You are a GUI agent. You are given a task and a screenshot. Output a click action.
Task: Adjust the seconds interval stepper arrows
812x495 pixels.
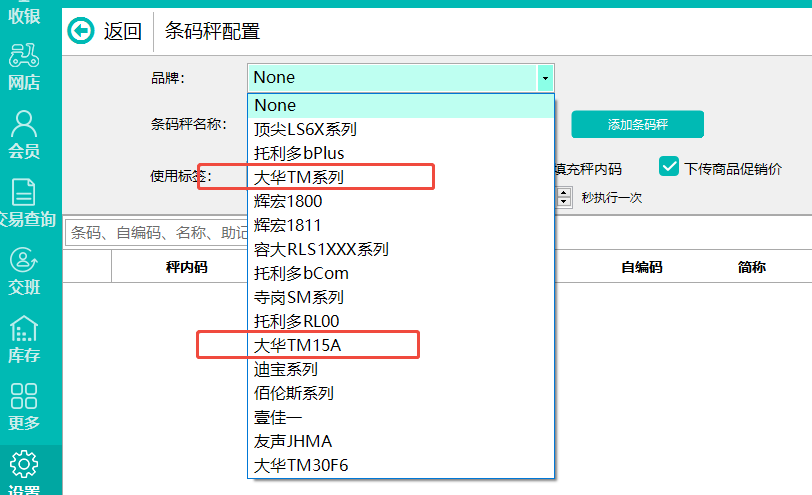click(564, 197)
